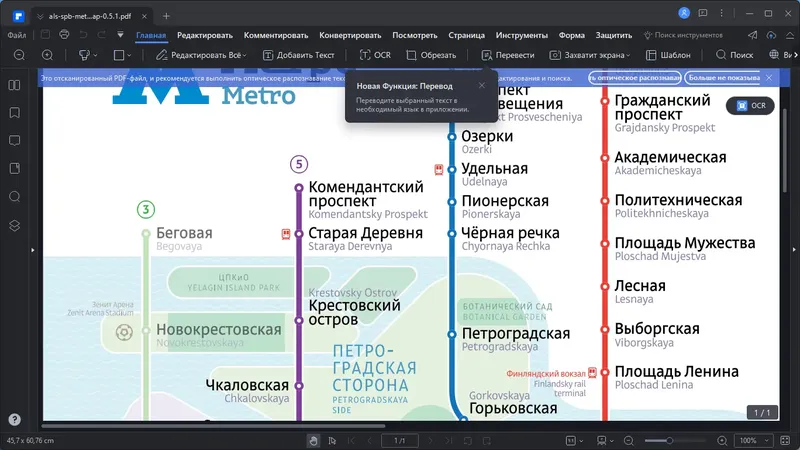
Task: Activate the hand pan tool
Action: click(x=313, y=440)
